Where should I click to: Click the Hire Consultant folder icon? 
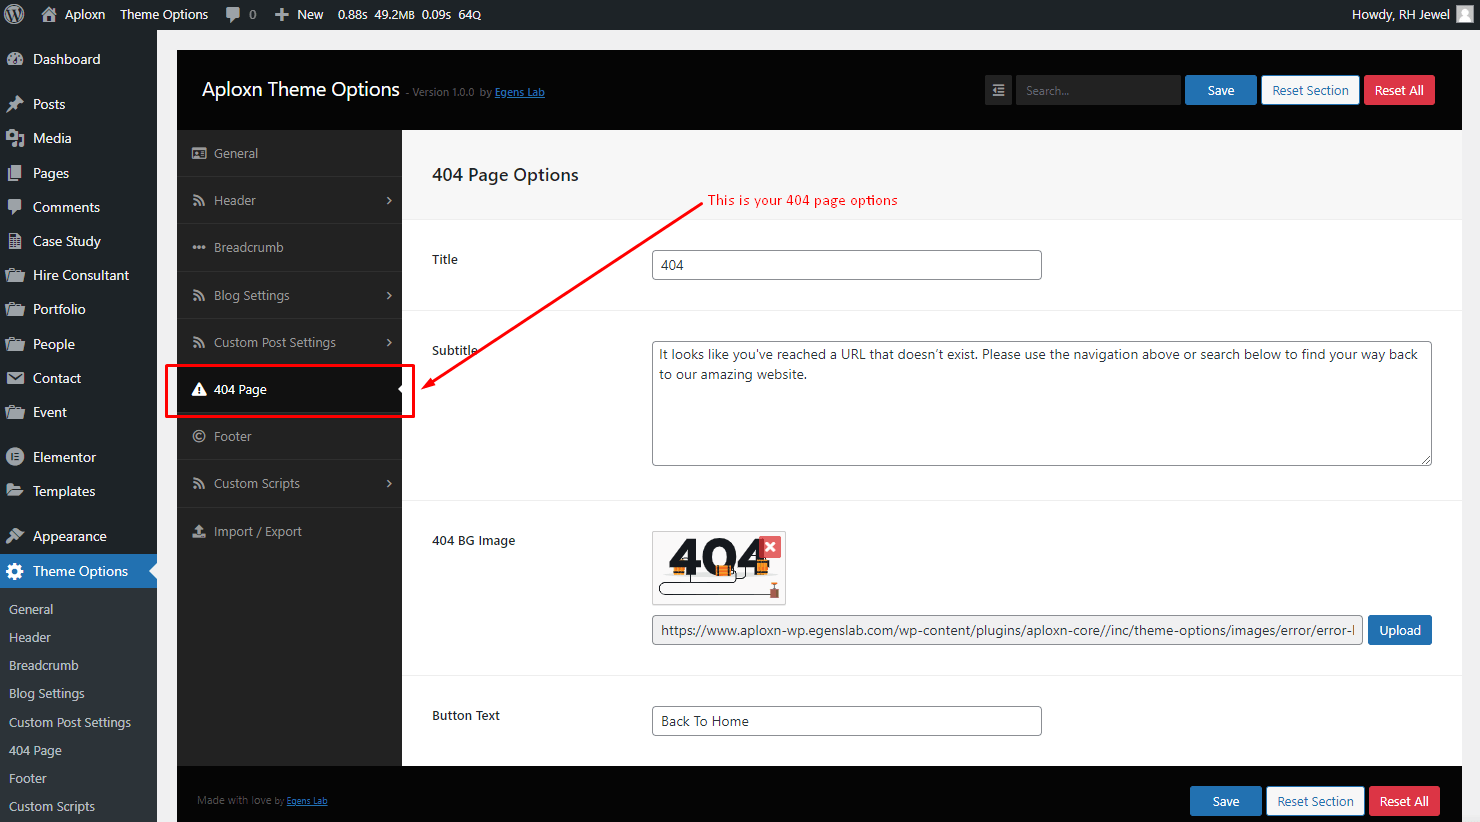coord(15,275)
